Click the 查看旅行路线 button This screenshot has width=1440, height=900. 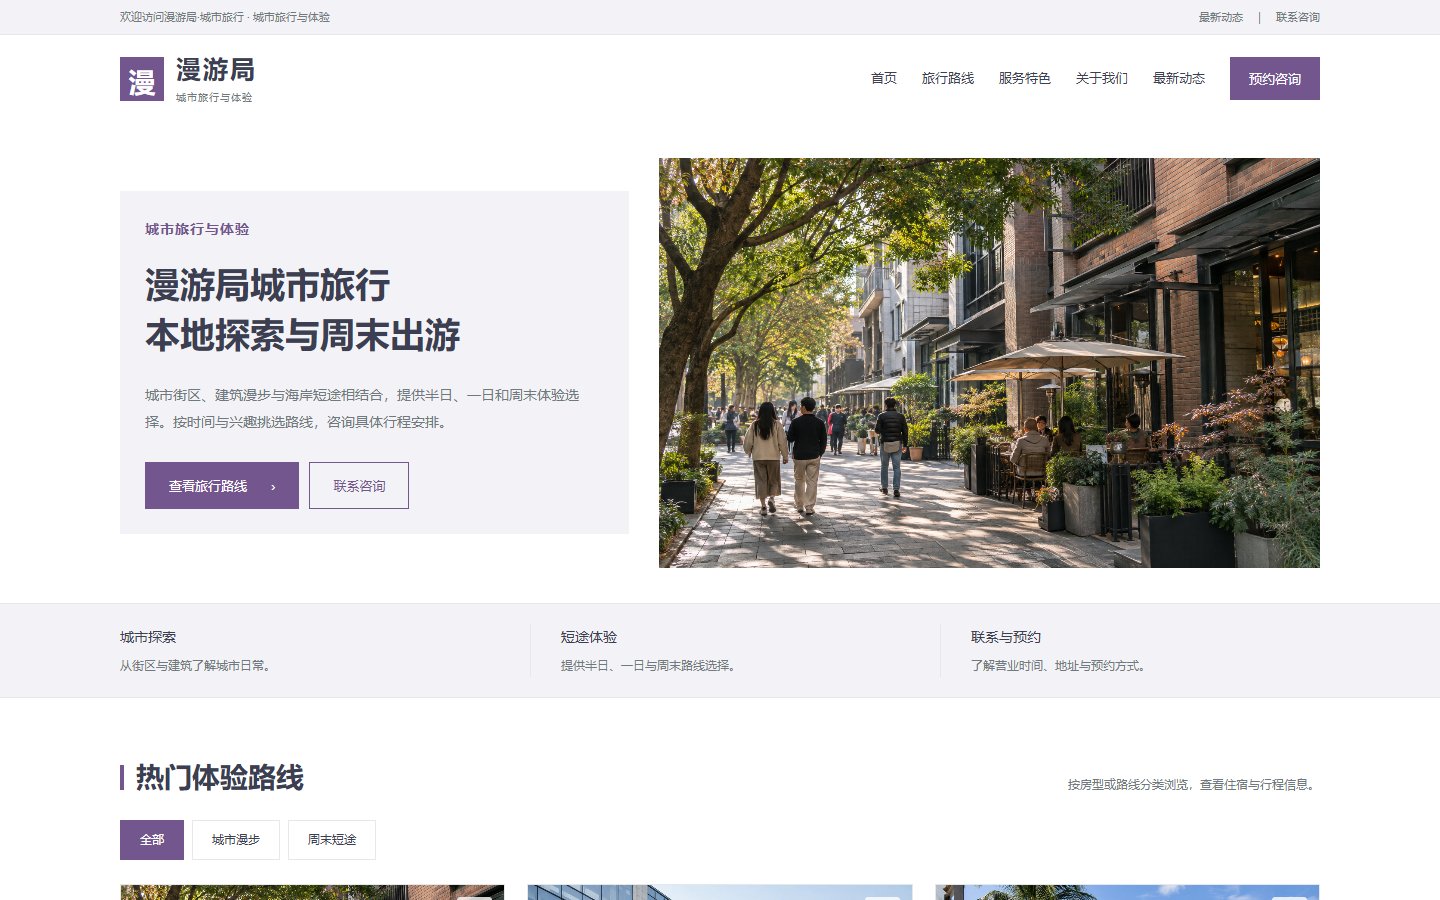(x=222, y=485)
